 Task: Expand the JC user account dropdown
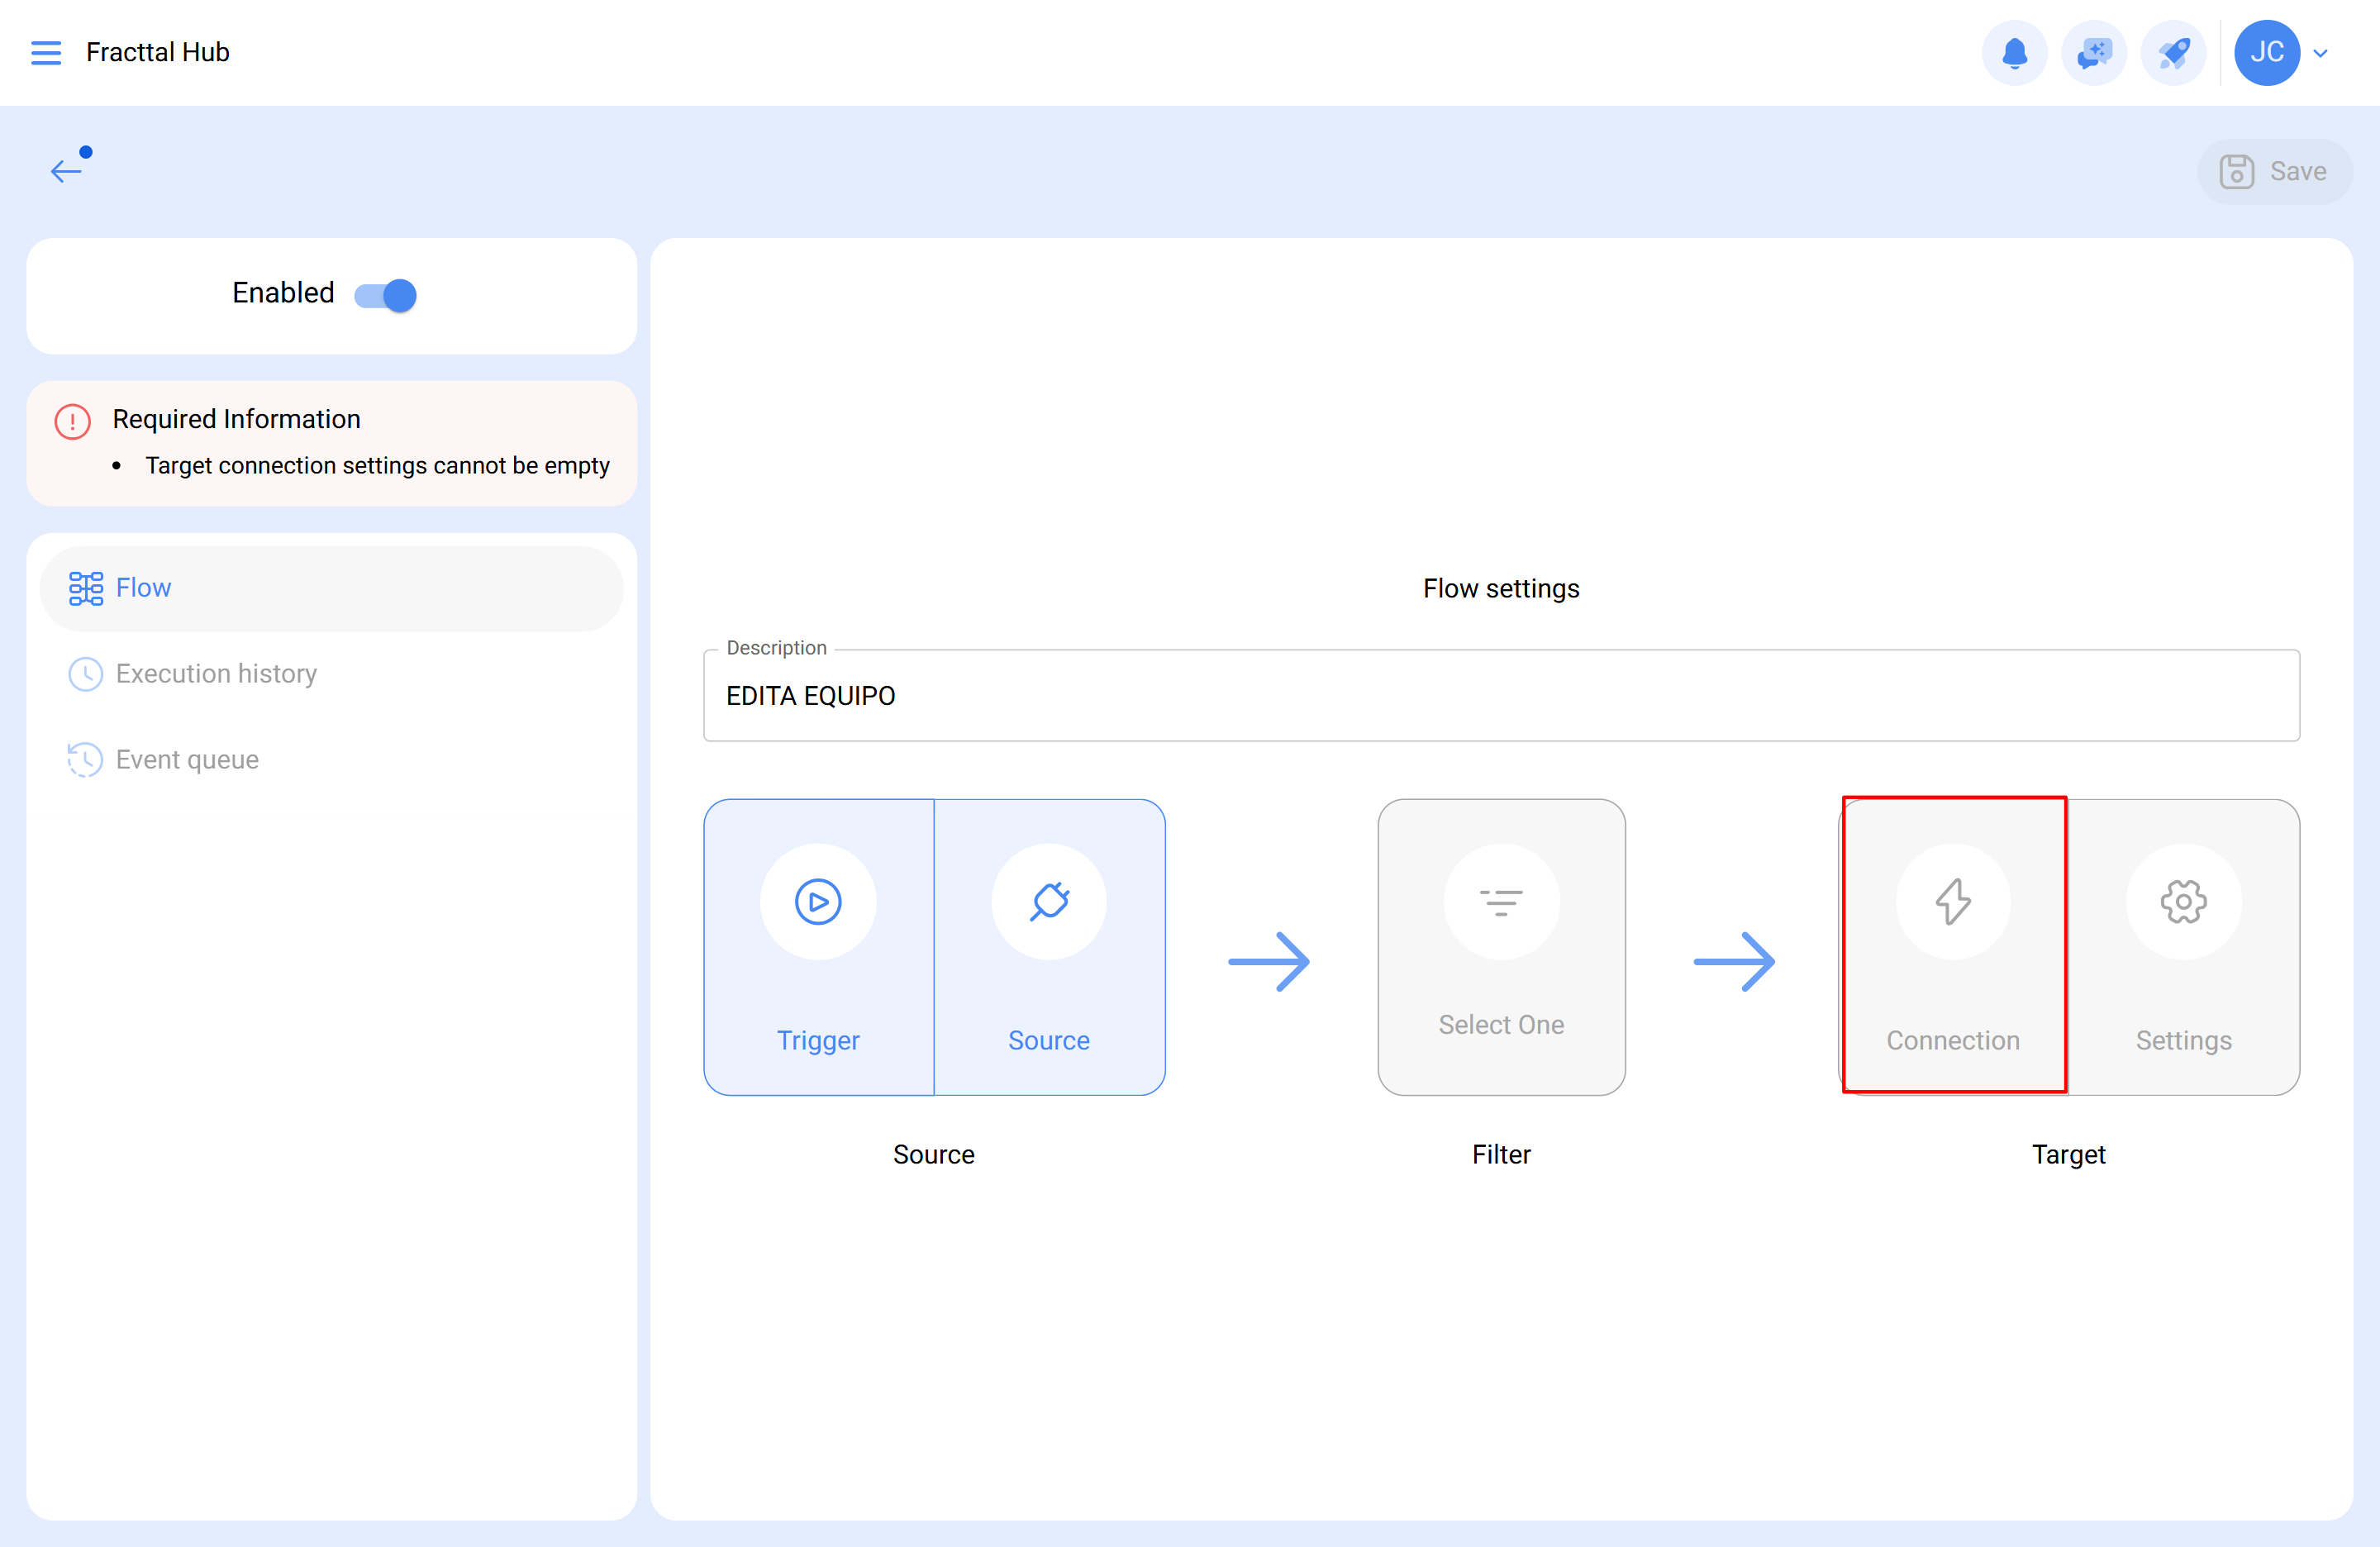(2321, 53)
